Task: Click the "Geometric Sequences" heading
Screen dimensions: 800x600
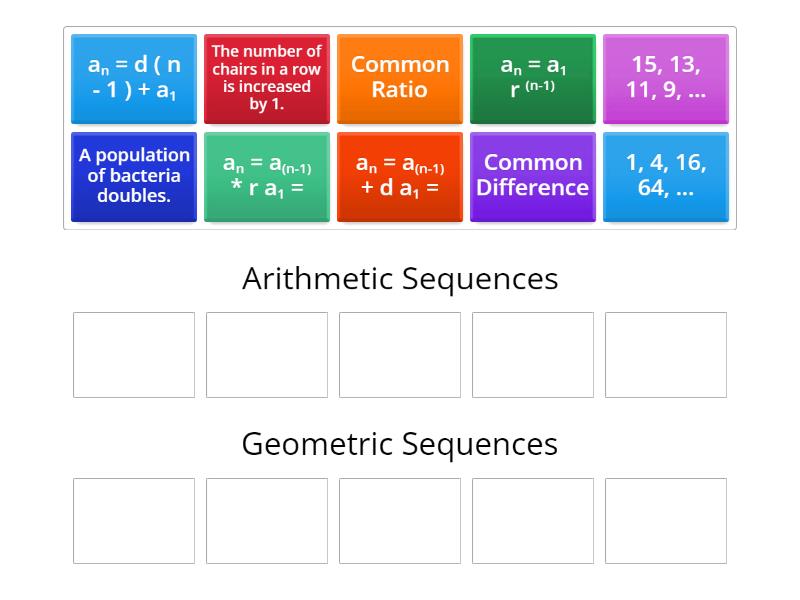Action: 400,444
